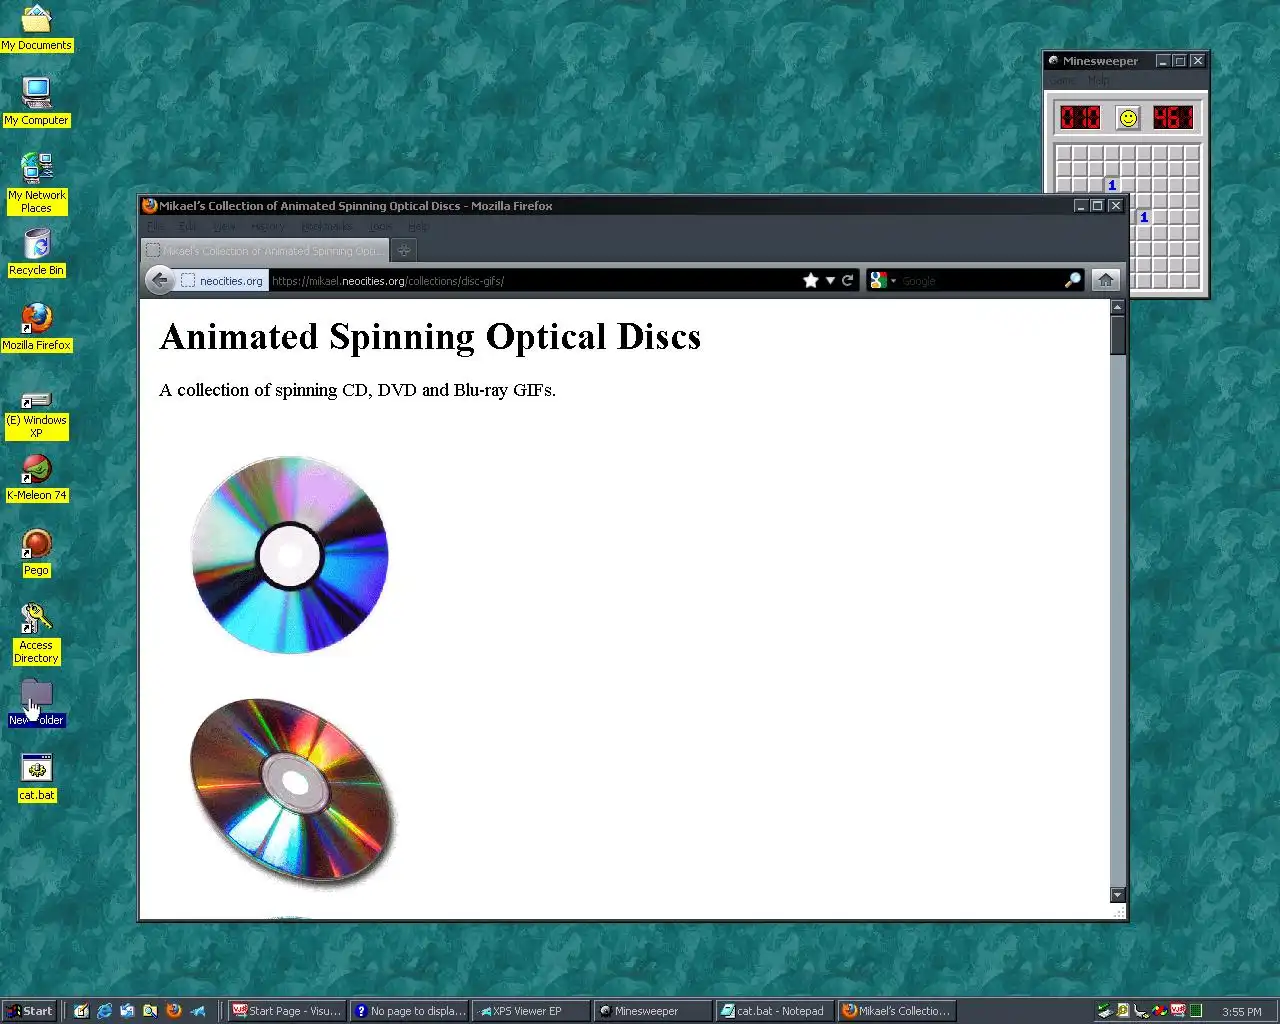Open the Google search engine selector dropdown
1280x1024 pixels.
point(883,281)
